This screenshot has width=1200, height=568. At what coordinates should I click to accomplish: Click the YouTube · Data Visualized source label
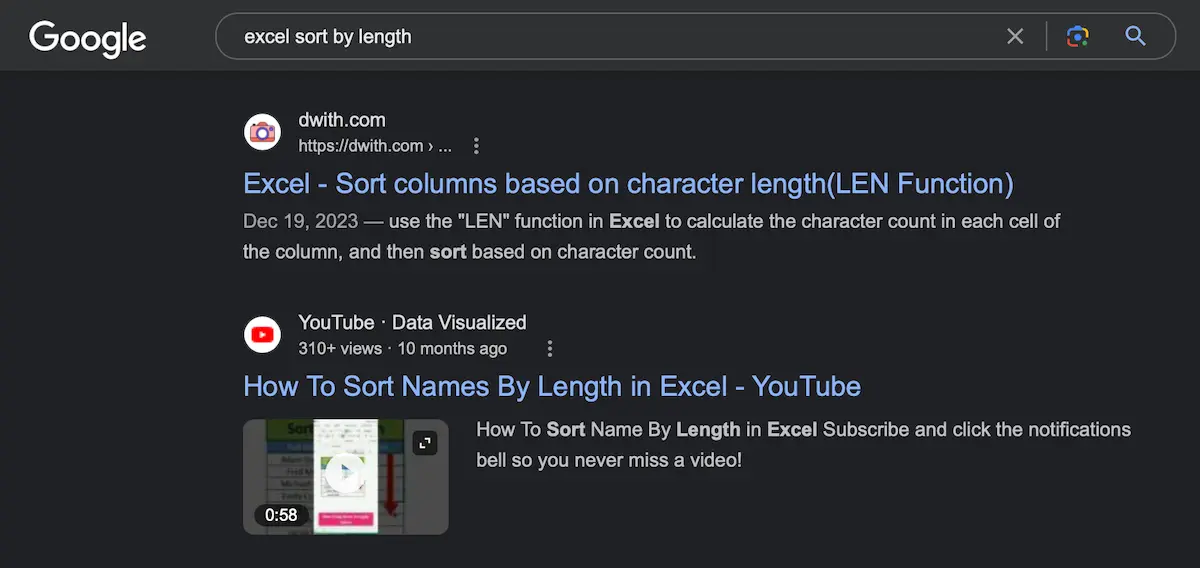412,322
